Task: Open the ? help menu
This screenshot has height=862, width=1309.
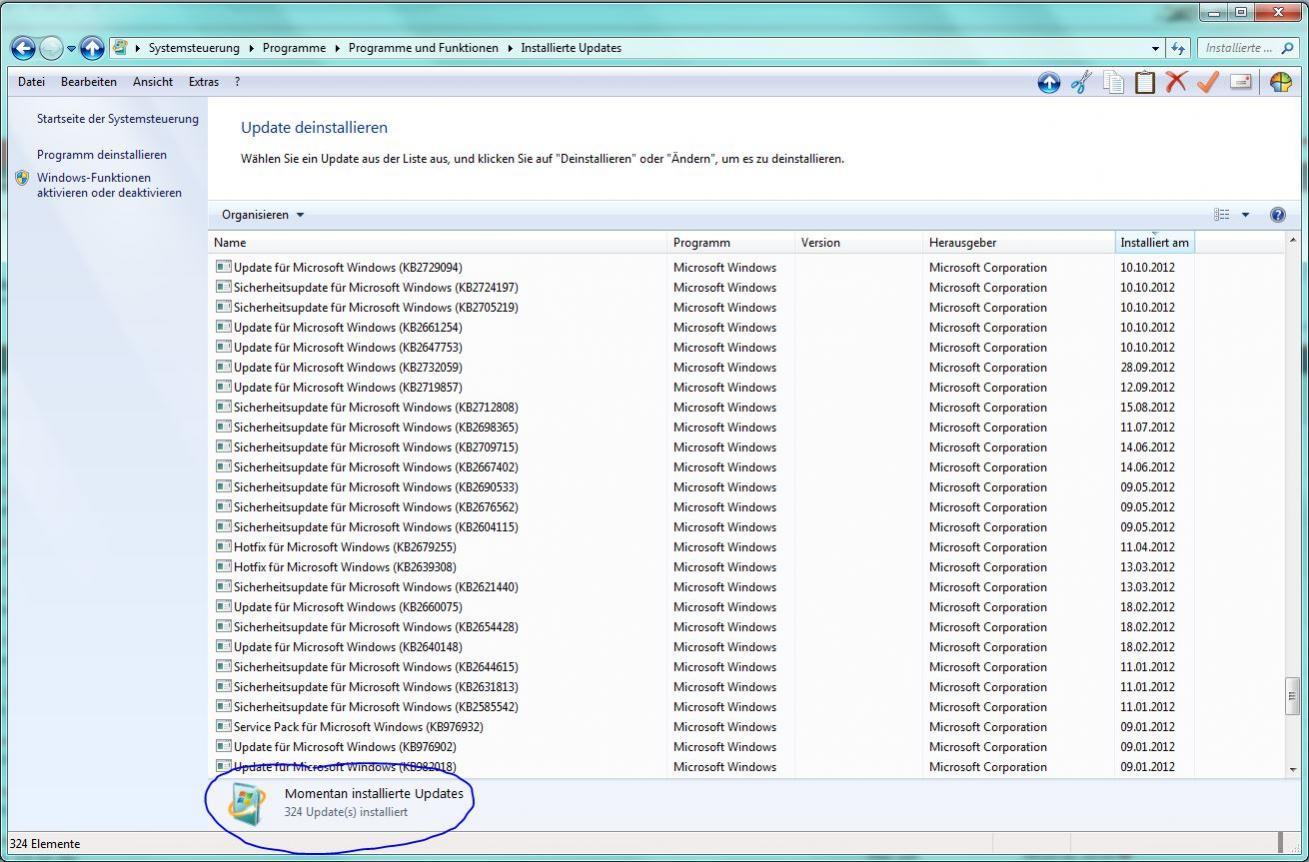Action: click(237, 82)
